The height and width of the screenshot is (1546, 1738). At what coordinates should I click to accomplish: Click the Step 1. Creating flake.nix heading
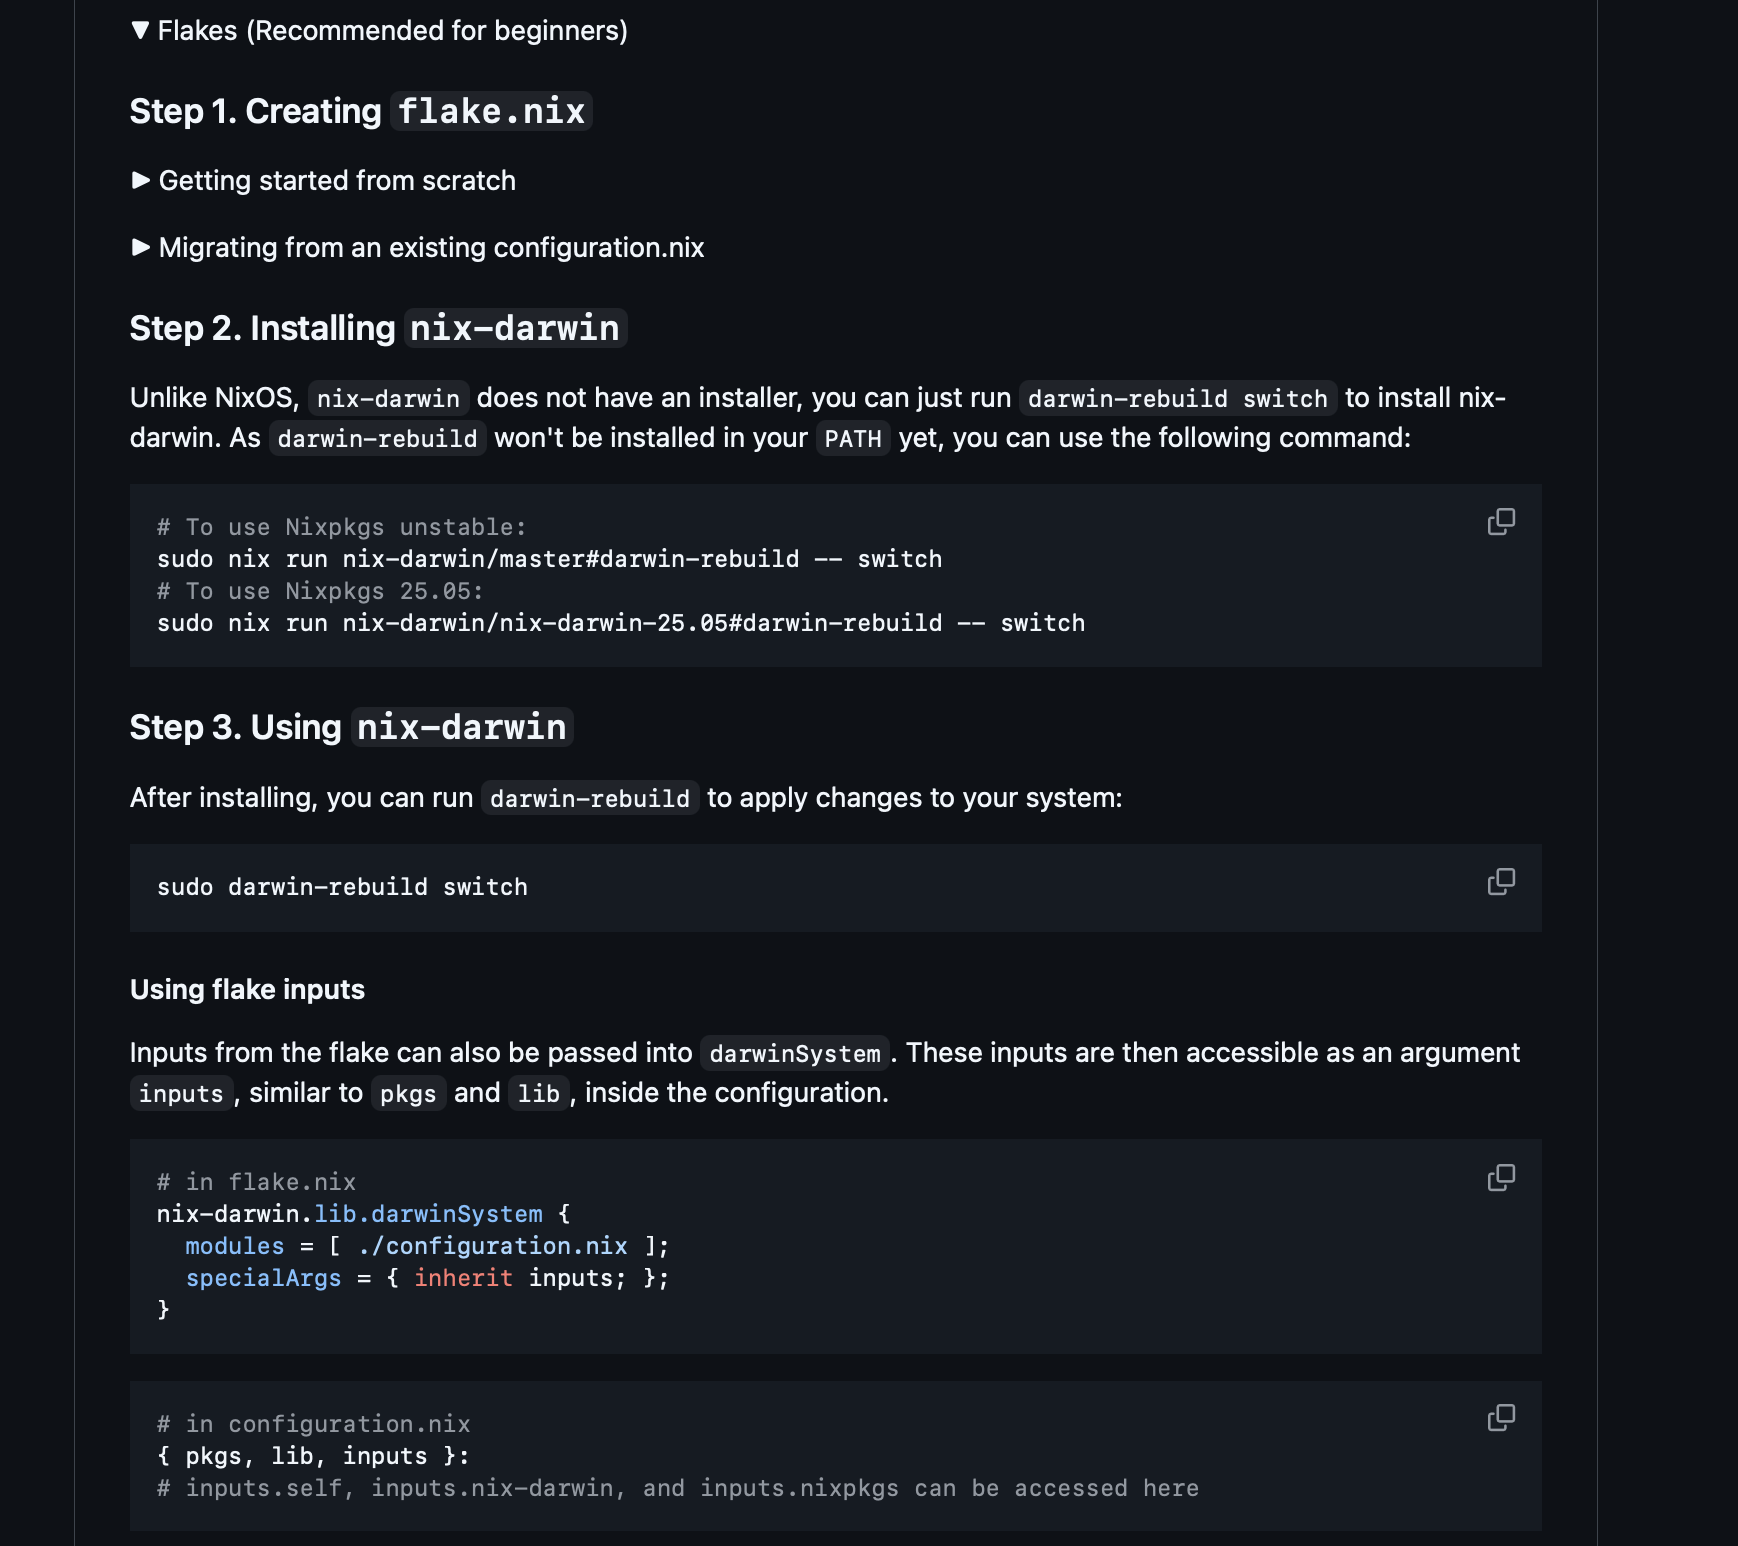(x=360, y=111)
